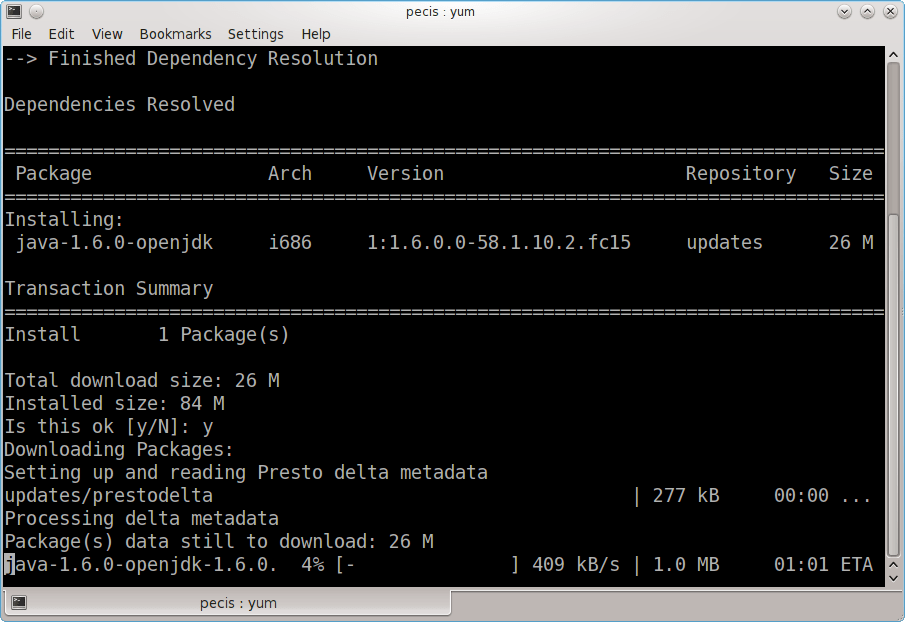Open the View menu

pos(107,34)
